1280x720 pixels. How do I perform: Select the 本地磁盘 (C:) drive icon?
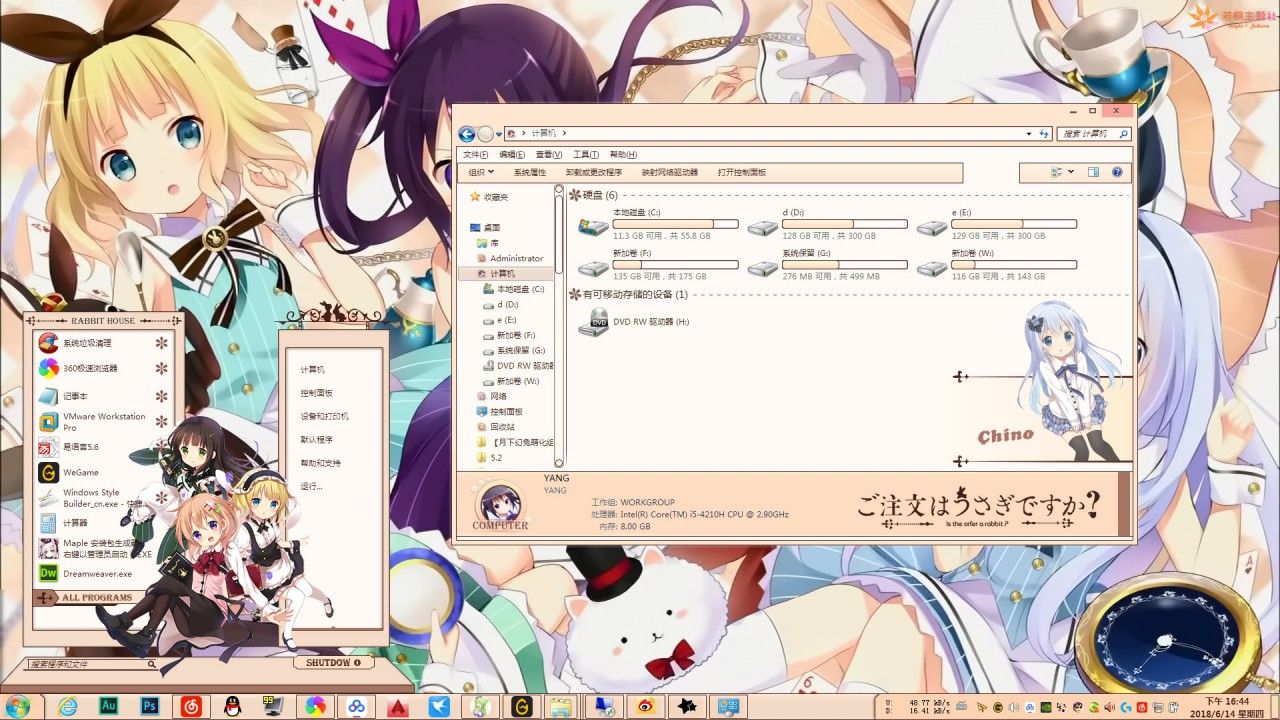593,227
